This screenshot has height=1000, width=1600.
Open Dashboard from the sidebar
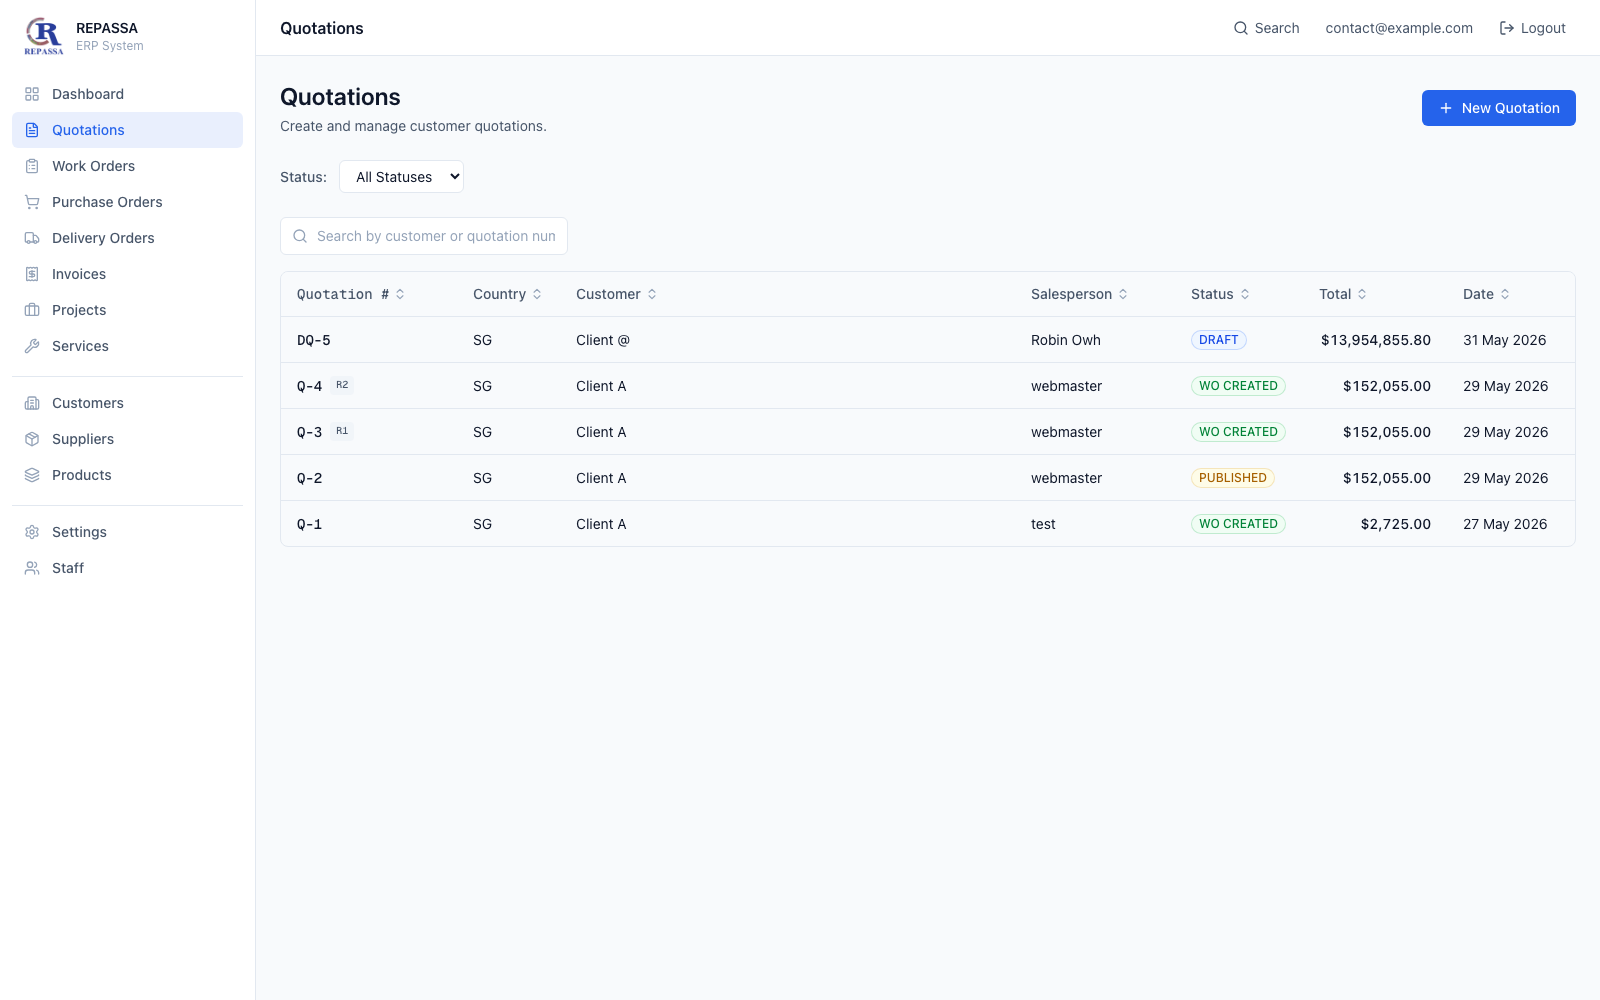click(127, 94)
